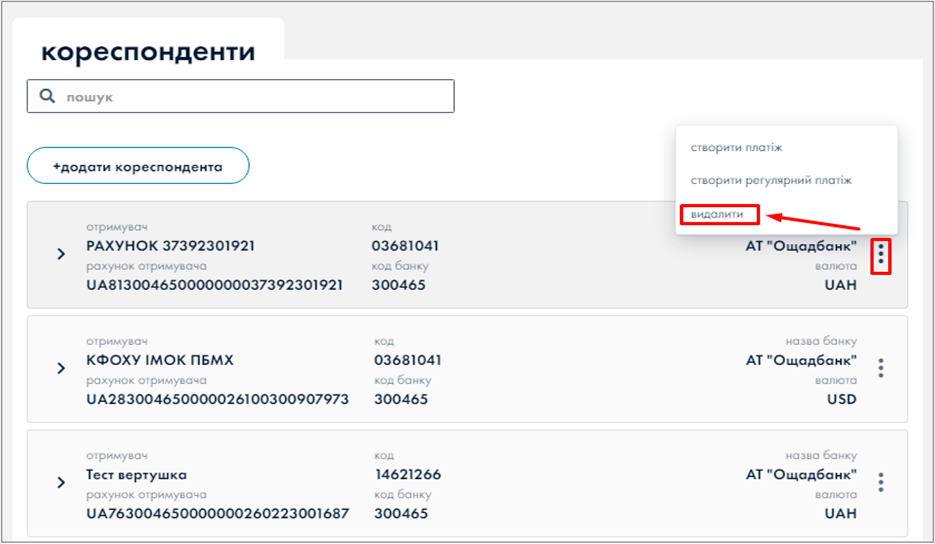Switch to the 'кореспонденти' tab
Viewport: 935px width, 544px height.
pos(148,52)
